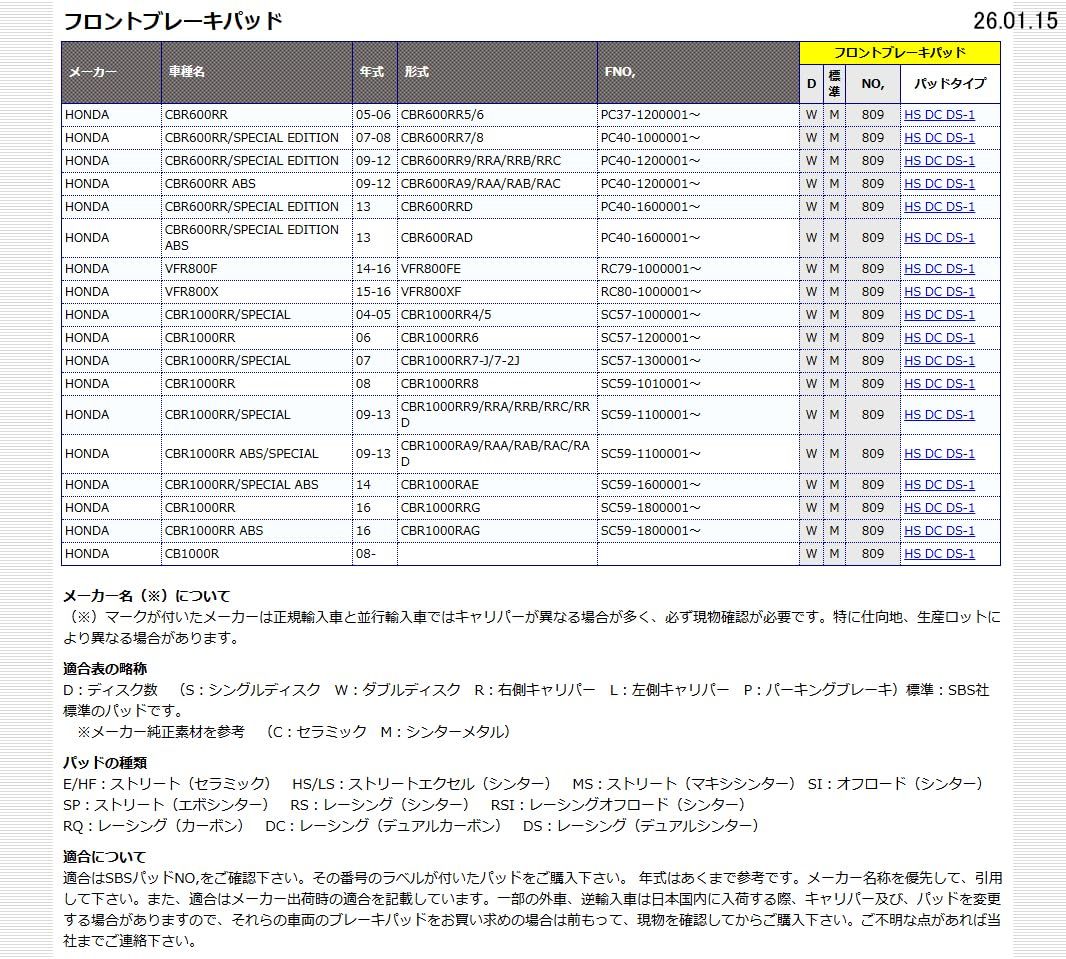Click the yellow フロントブレーキパッド header cell
The height and width of the screenshot is (959, 1066).
[899, 53]
